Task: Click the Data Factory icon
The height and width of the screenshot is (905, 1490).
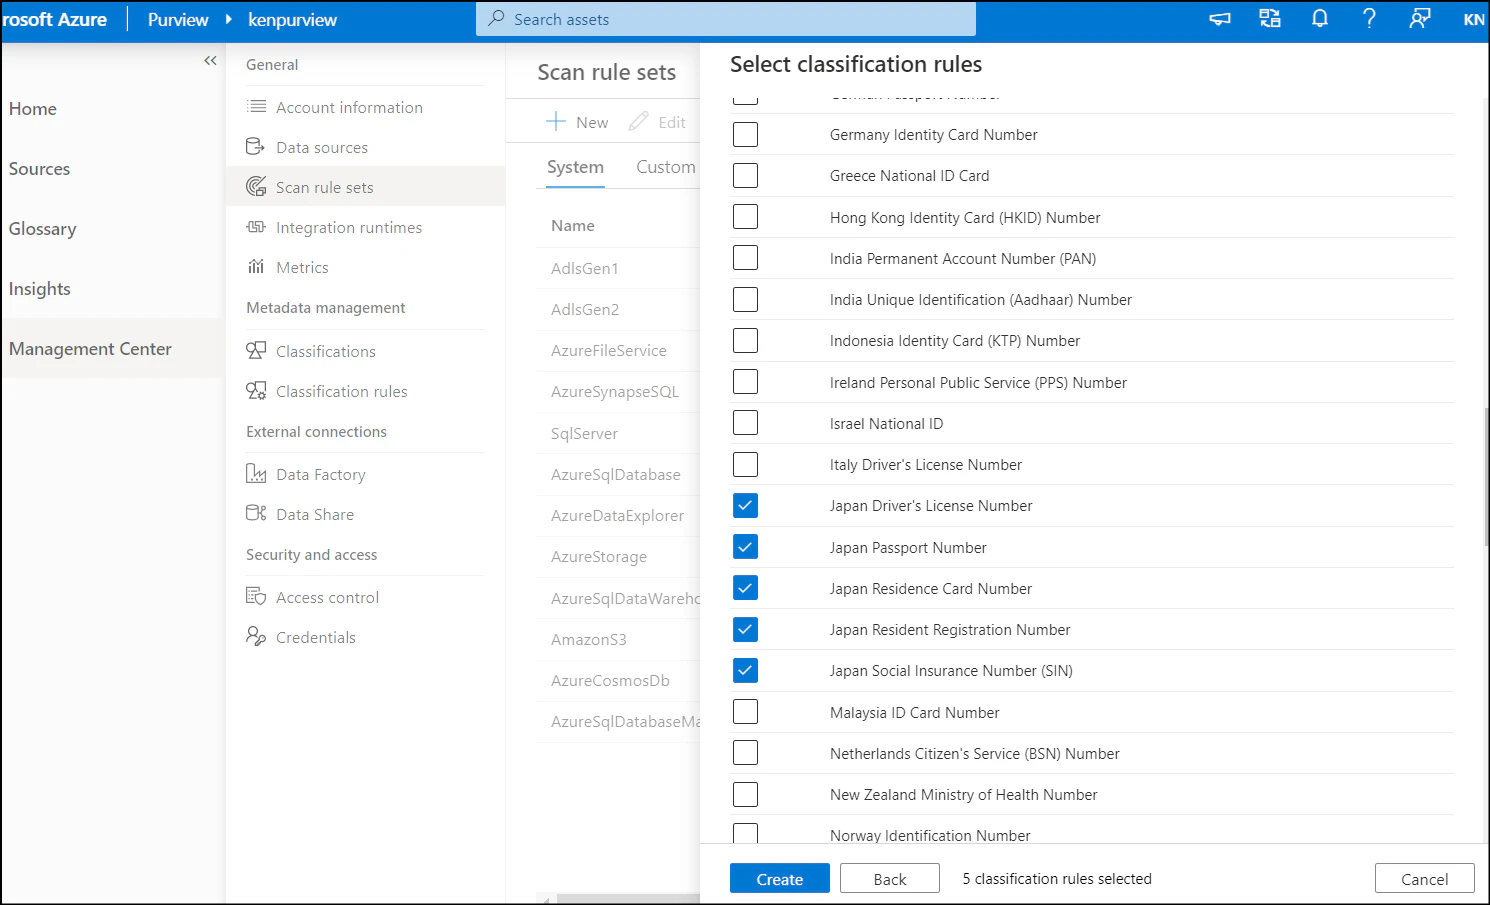Action: [x=256, y=474]
